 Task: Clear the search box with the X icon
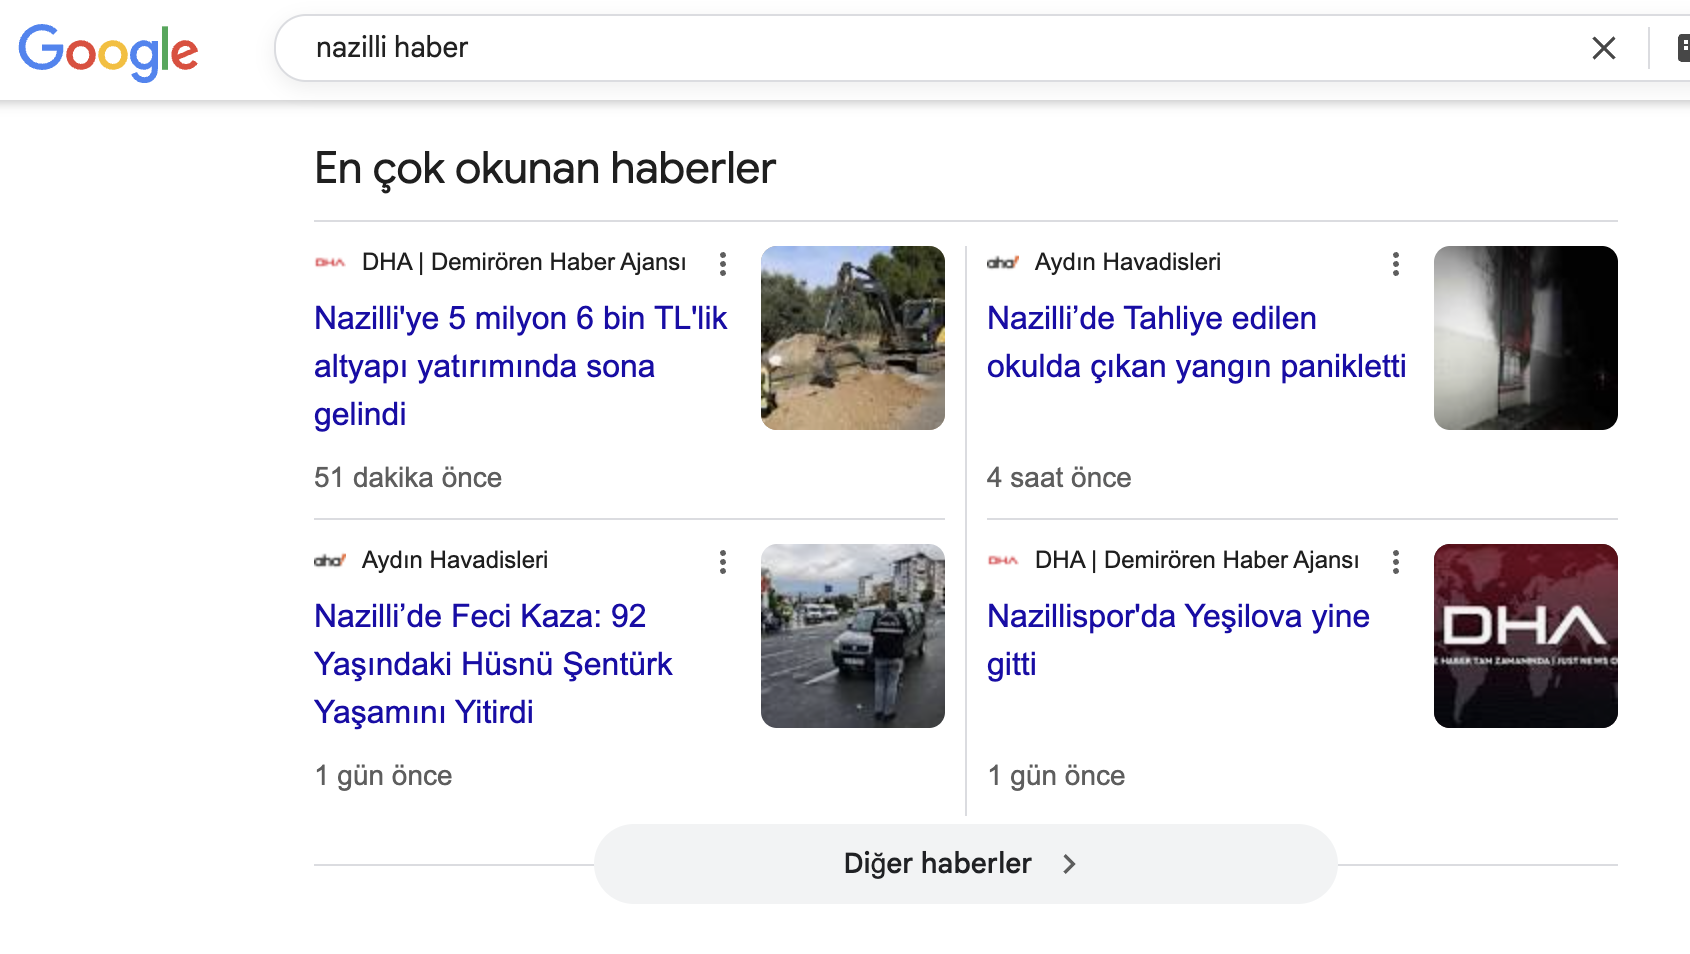(x=1604, y=48)
